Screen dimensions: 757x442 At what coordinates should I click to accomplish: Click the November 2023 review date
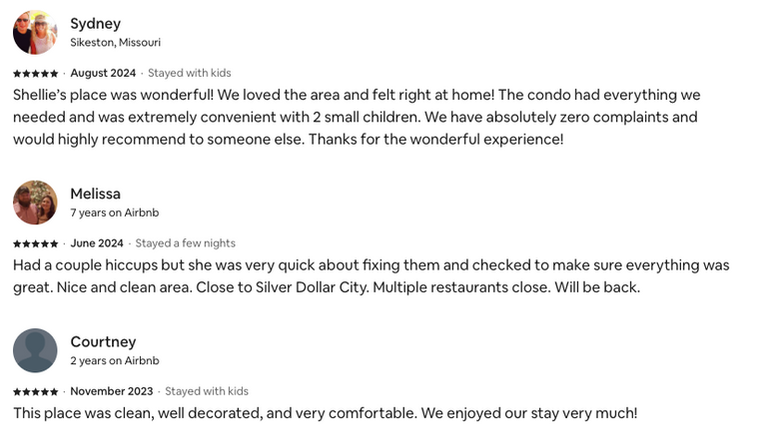click(112, 391)
